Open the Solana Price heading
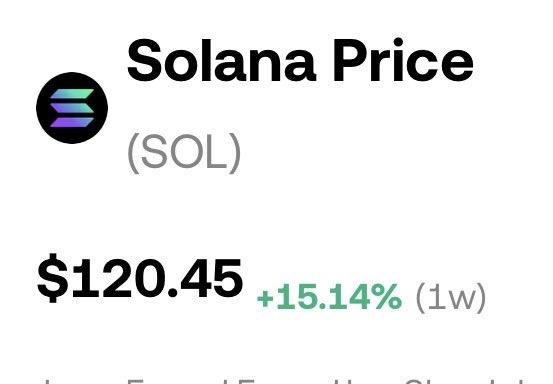 coord(300,61)
